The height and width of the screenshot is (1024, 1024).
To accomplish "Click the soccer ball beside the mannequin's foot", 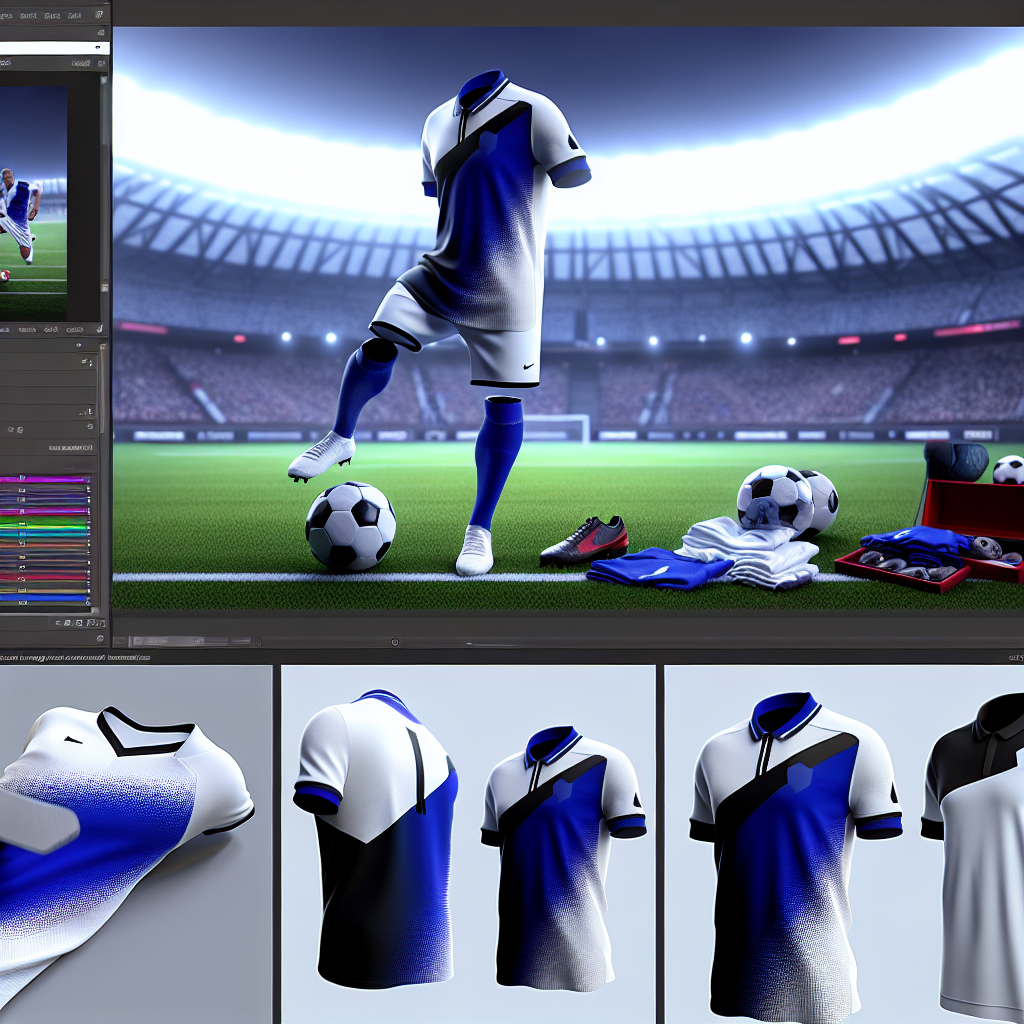I will pos(350,526).
